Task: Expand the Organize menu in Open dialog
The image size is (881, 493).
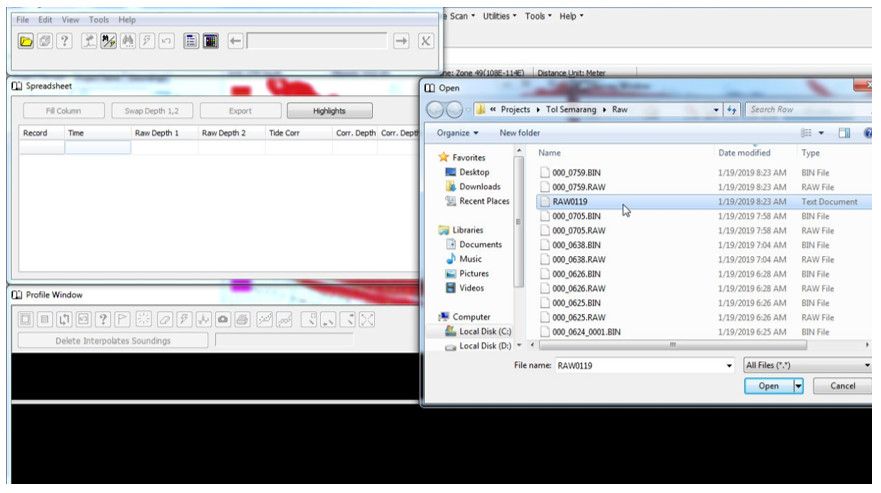Action: click(x=457, y=133)
